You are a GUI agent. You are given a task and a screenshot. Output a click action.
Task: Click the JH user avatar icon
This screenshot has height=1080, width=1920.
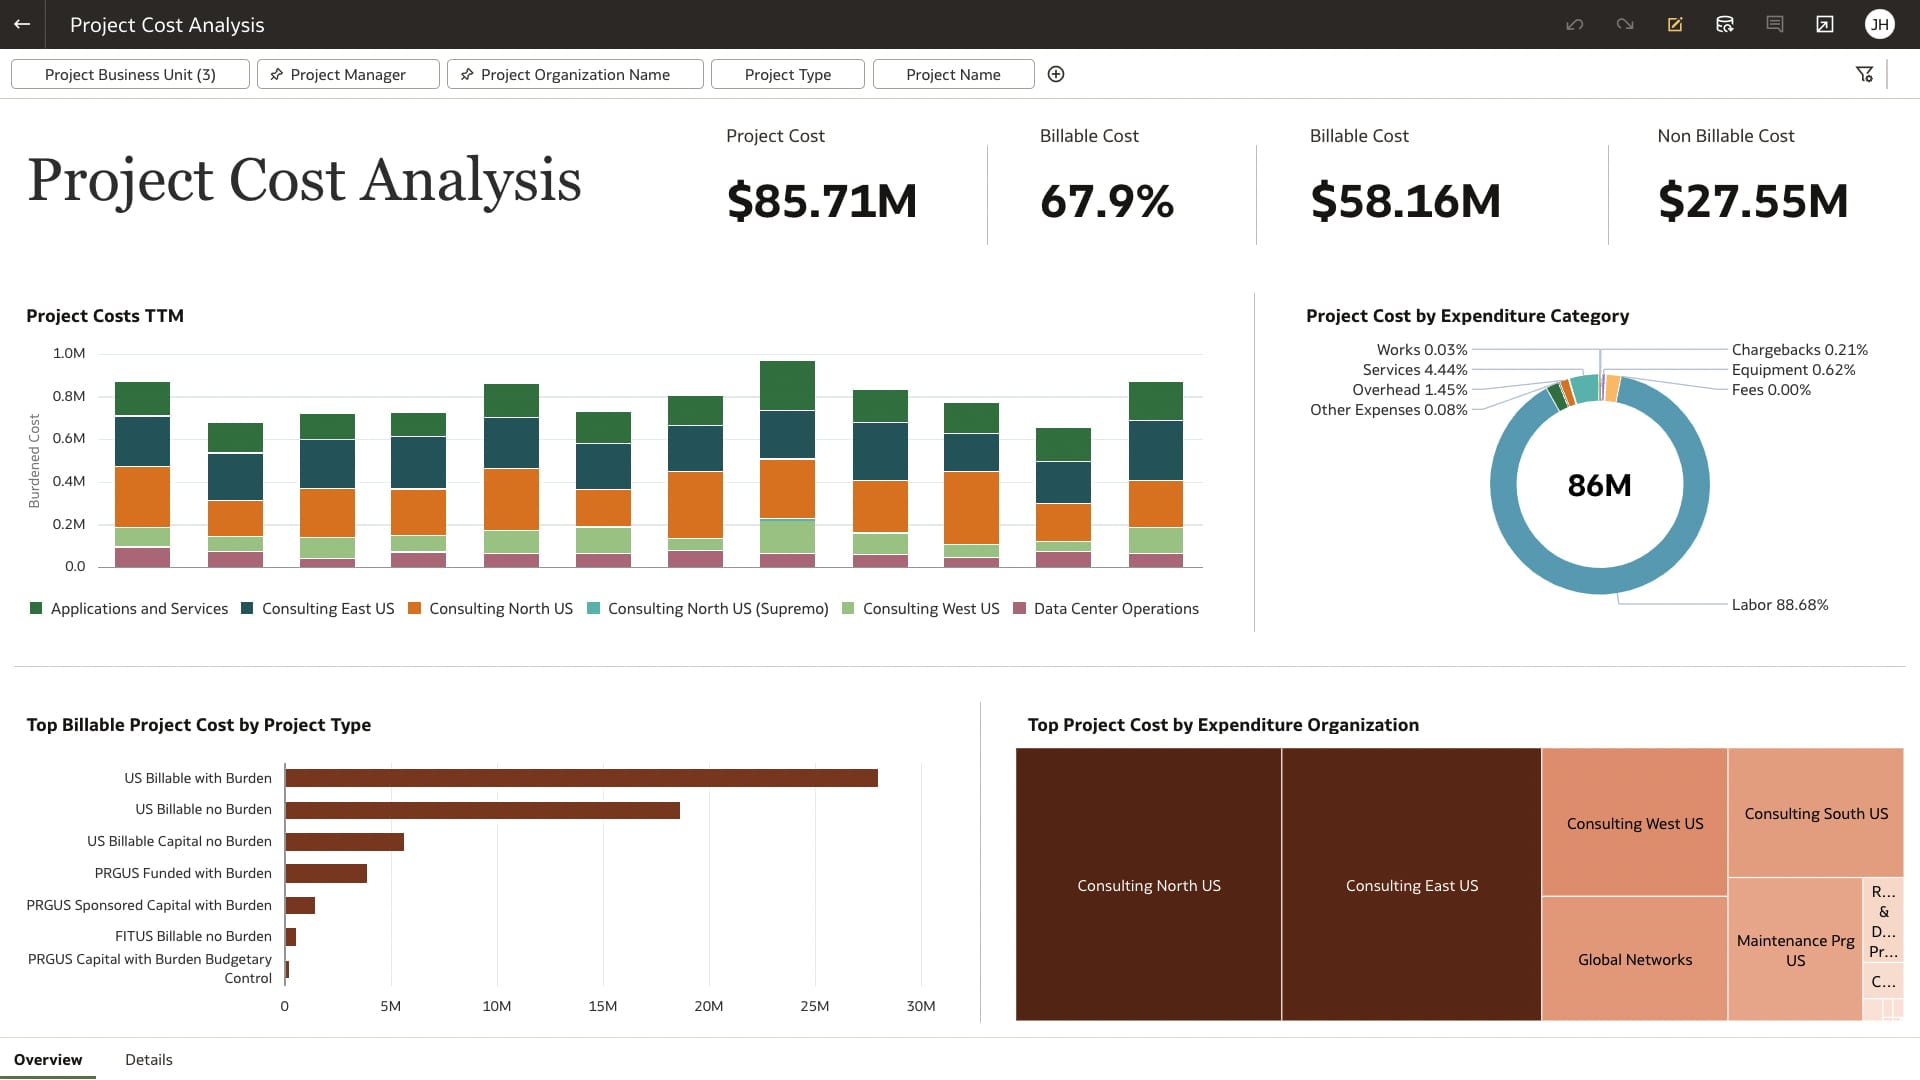[x=1881, y=25]
